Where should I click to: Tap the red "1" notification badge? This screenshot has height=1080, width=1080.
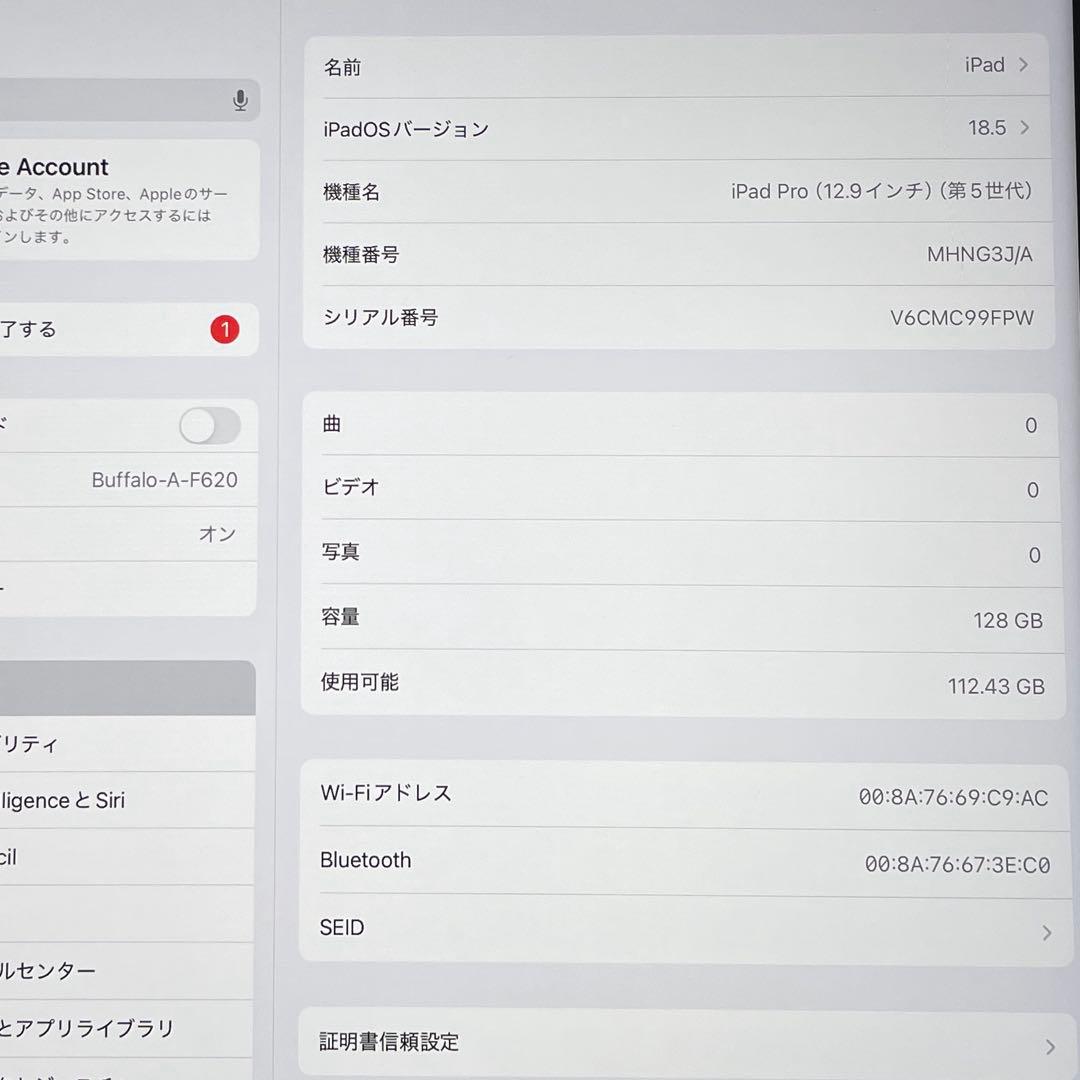tap(224, 329)
